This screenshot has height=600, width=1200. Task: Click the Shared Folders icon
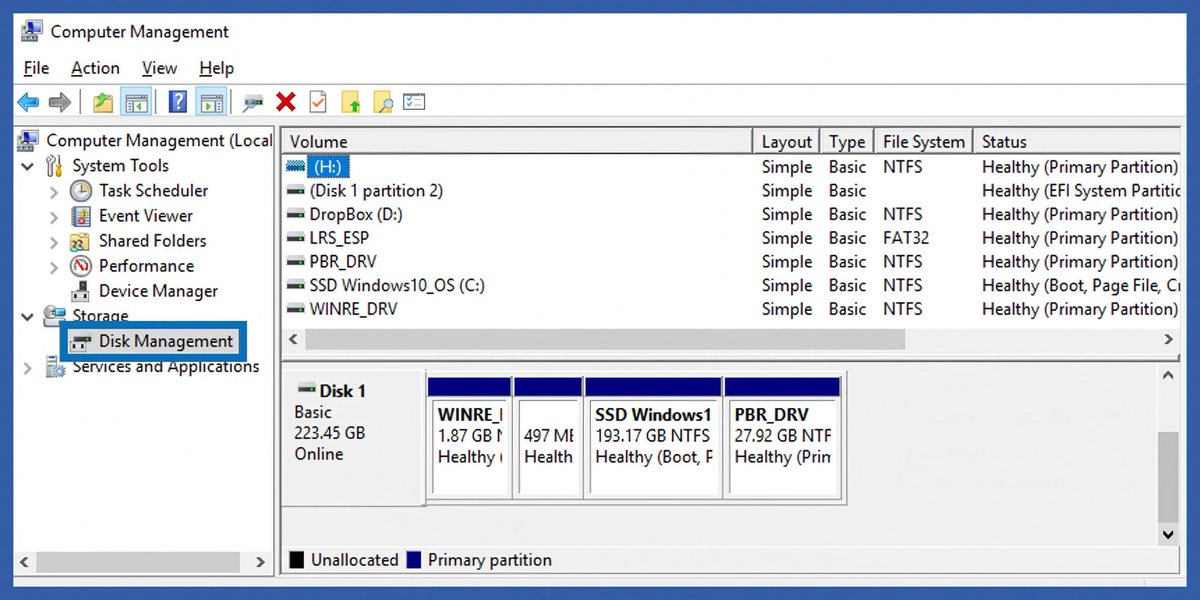(81, 241)
